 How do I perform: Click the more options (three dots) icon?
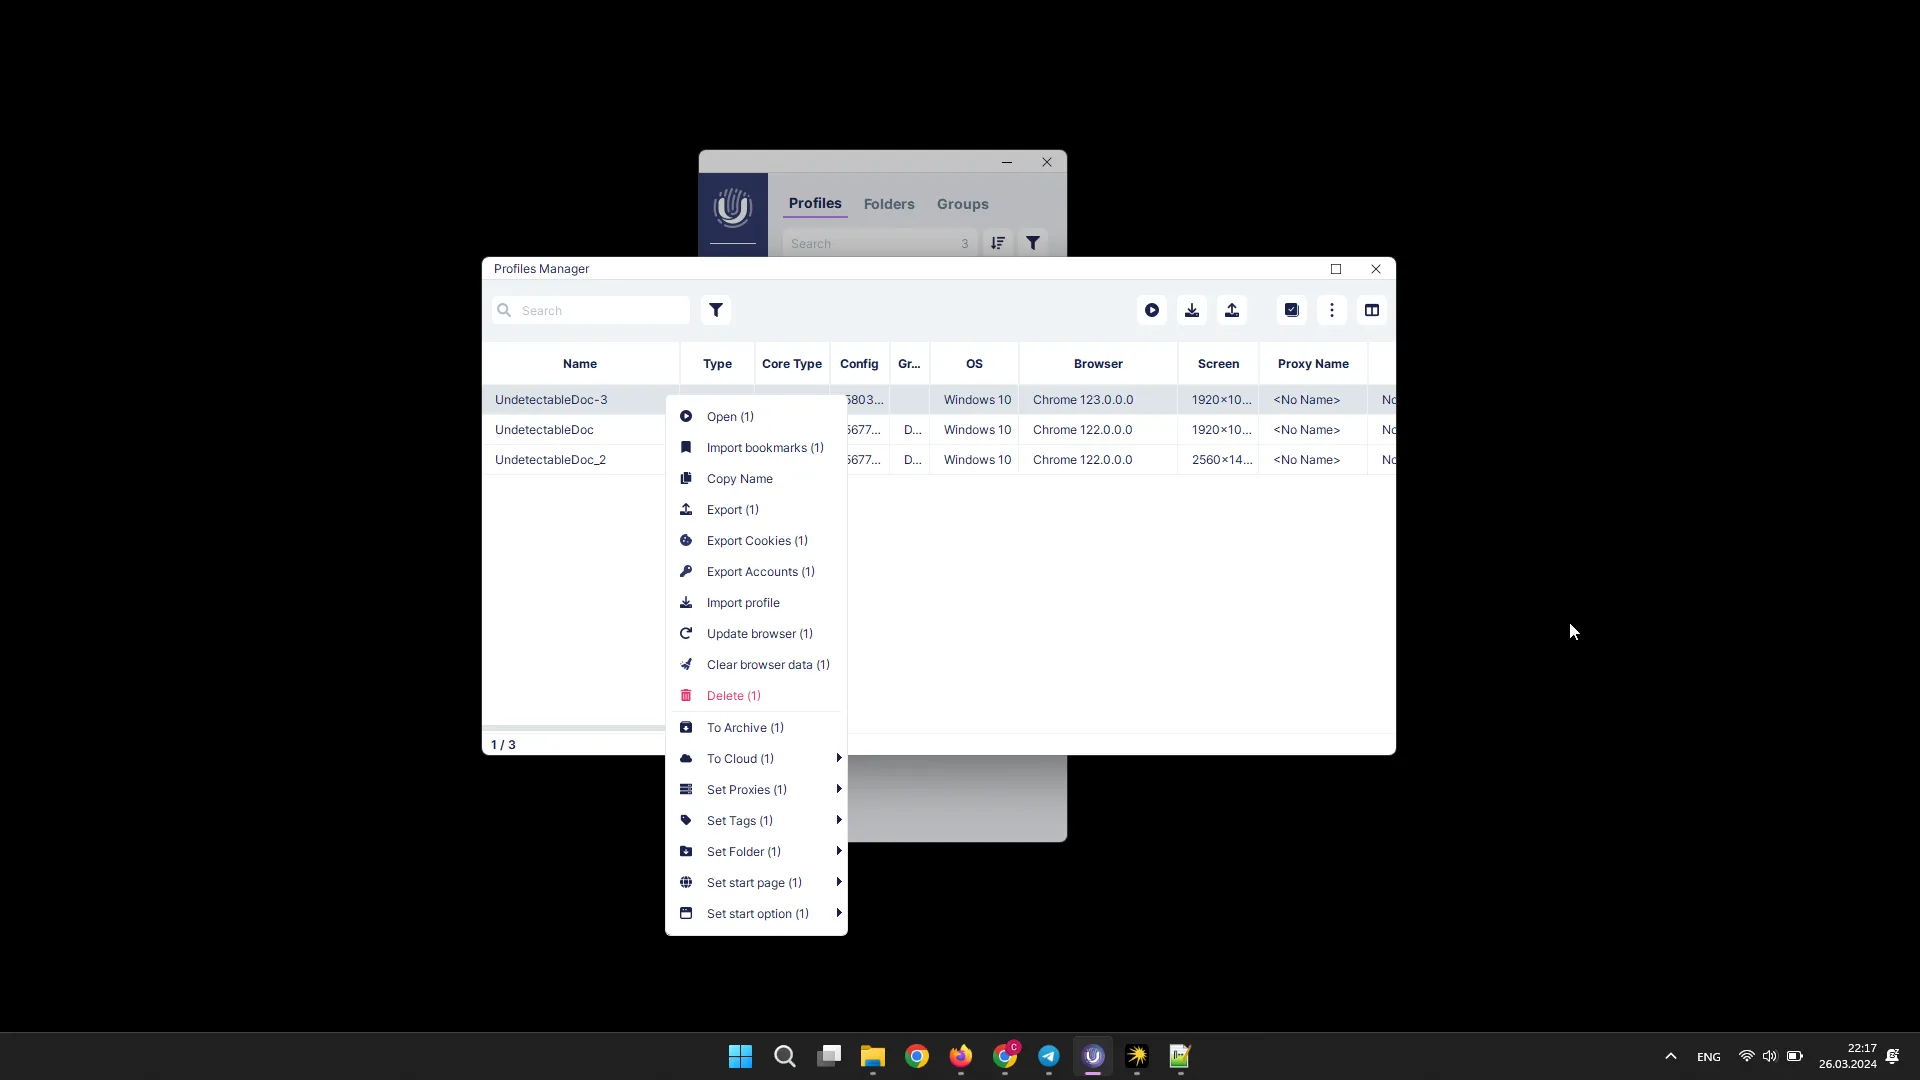1332,310
